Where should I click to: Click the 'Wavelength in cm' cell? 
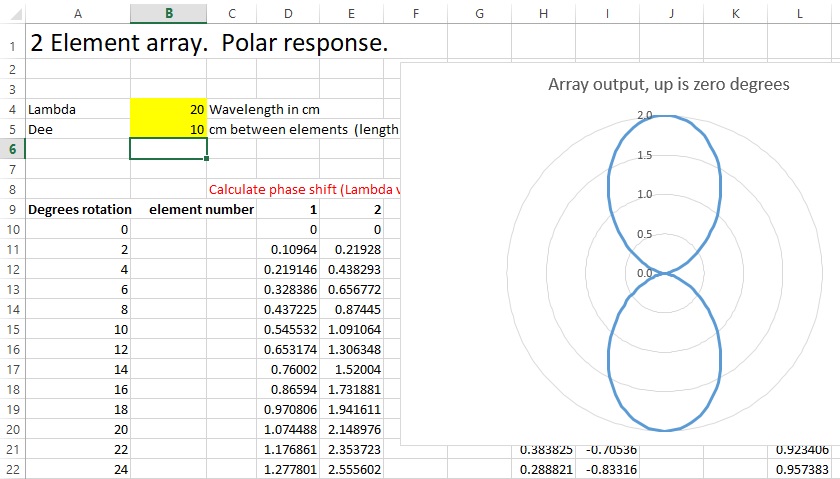coord(264,109)
